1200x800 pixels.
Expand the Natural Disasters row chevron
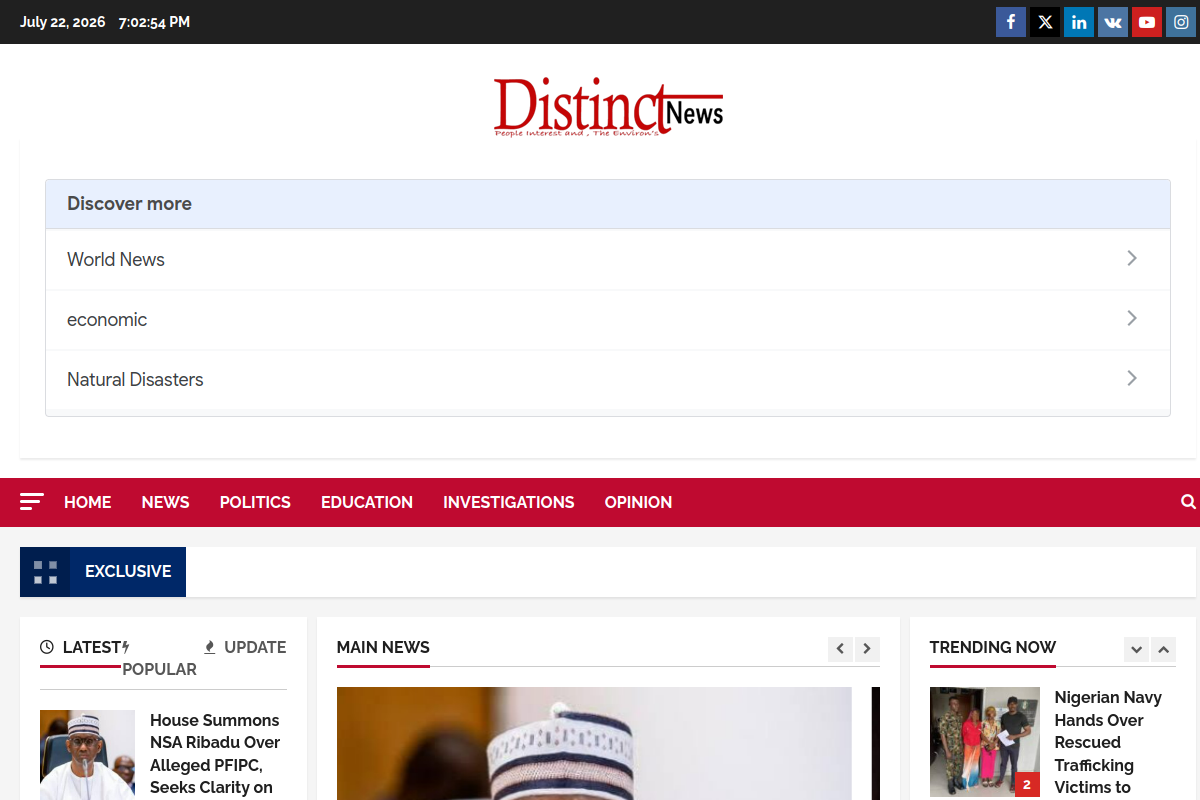1132,378
